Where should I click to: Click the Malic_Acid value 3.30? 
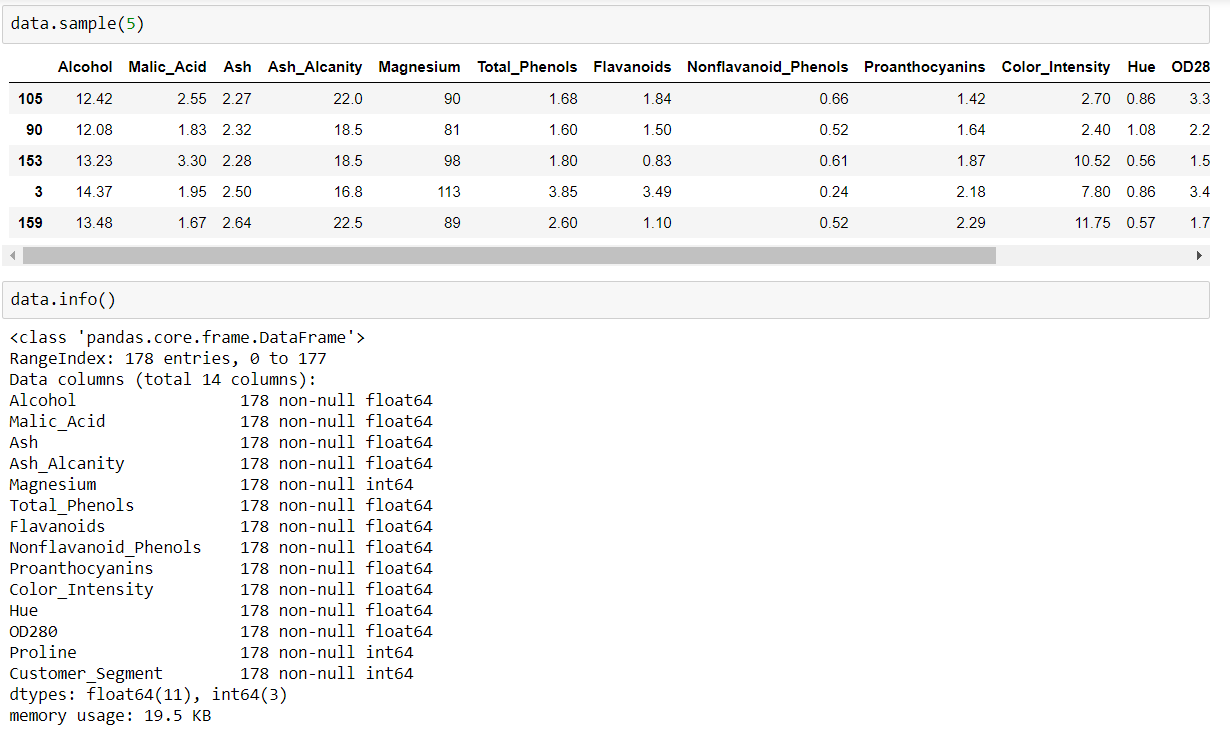[192, 160]
